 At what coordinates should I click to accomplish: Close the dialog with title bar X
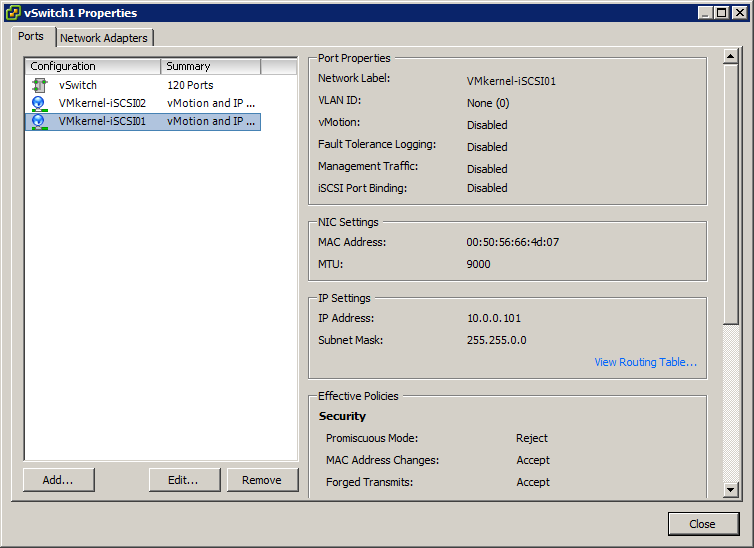pyautogui.click(x=739, y=13)
